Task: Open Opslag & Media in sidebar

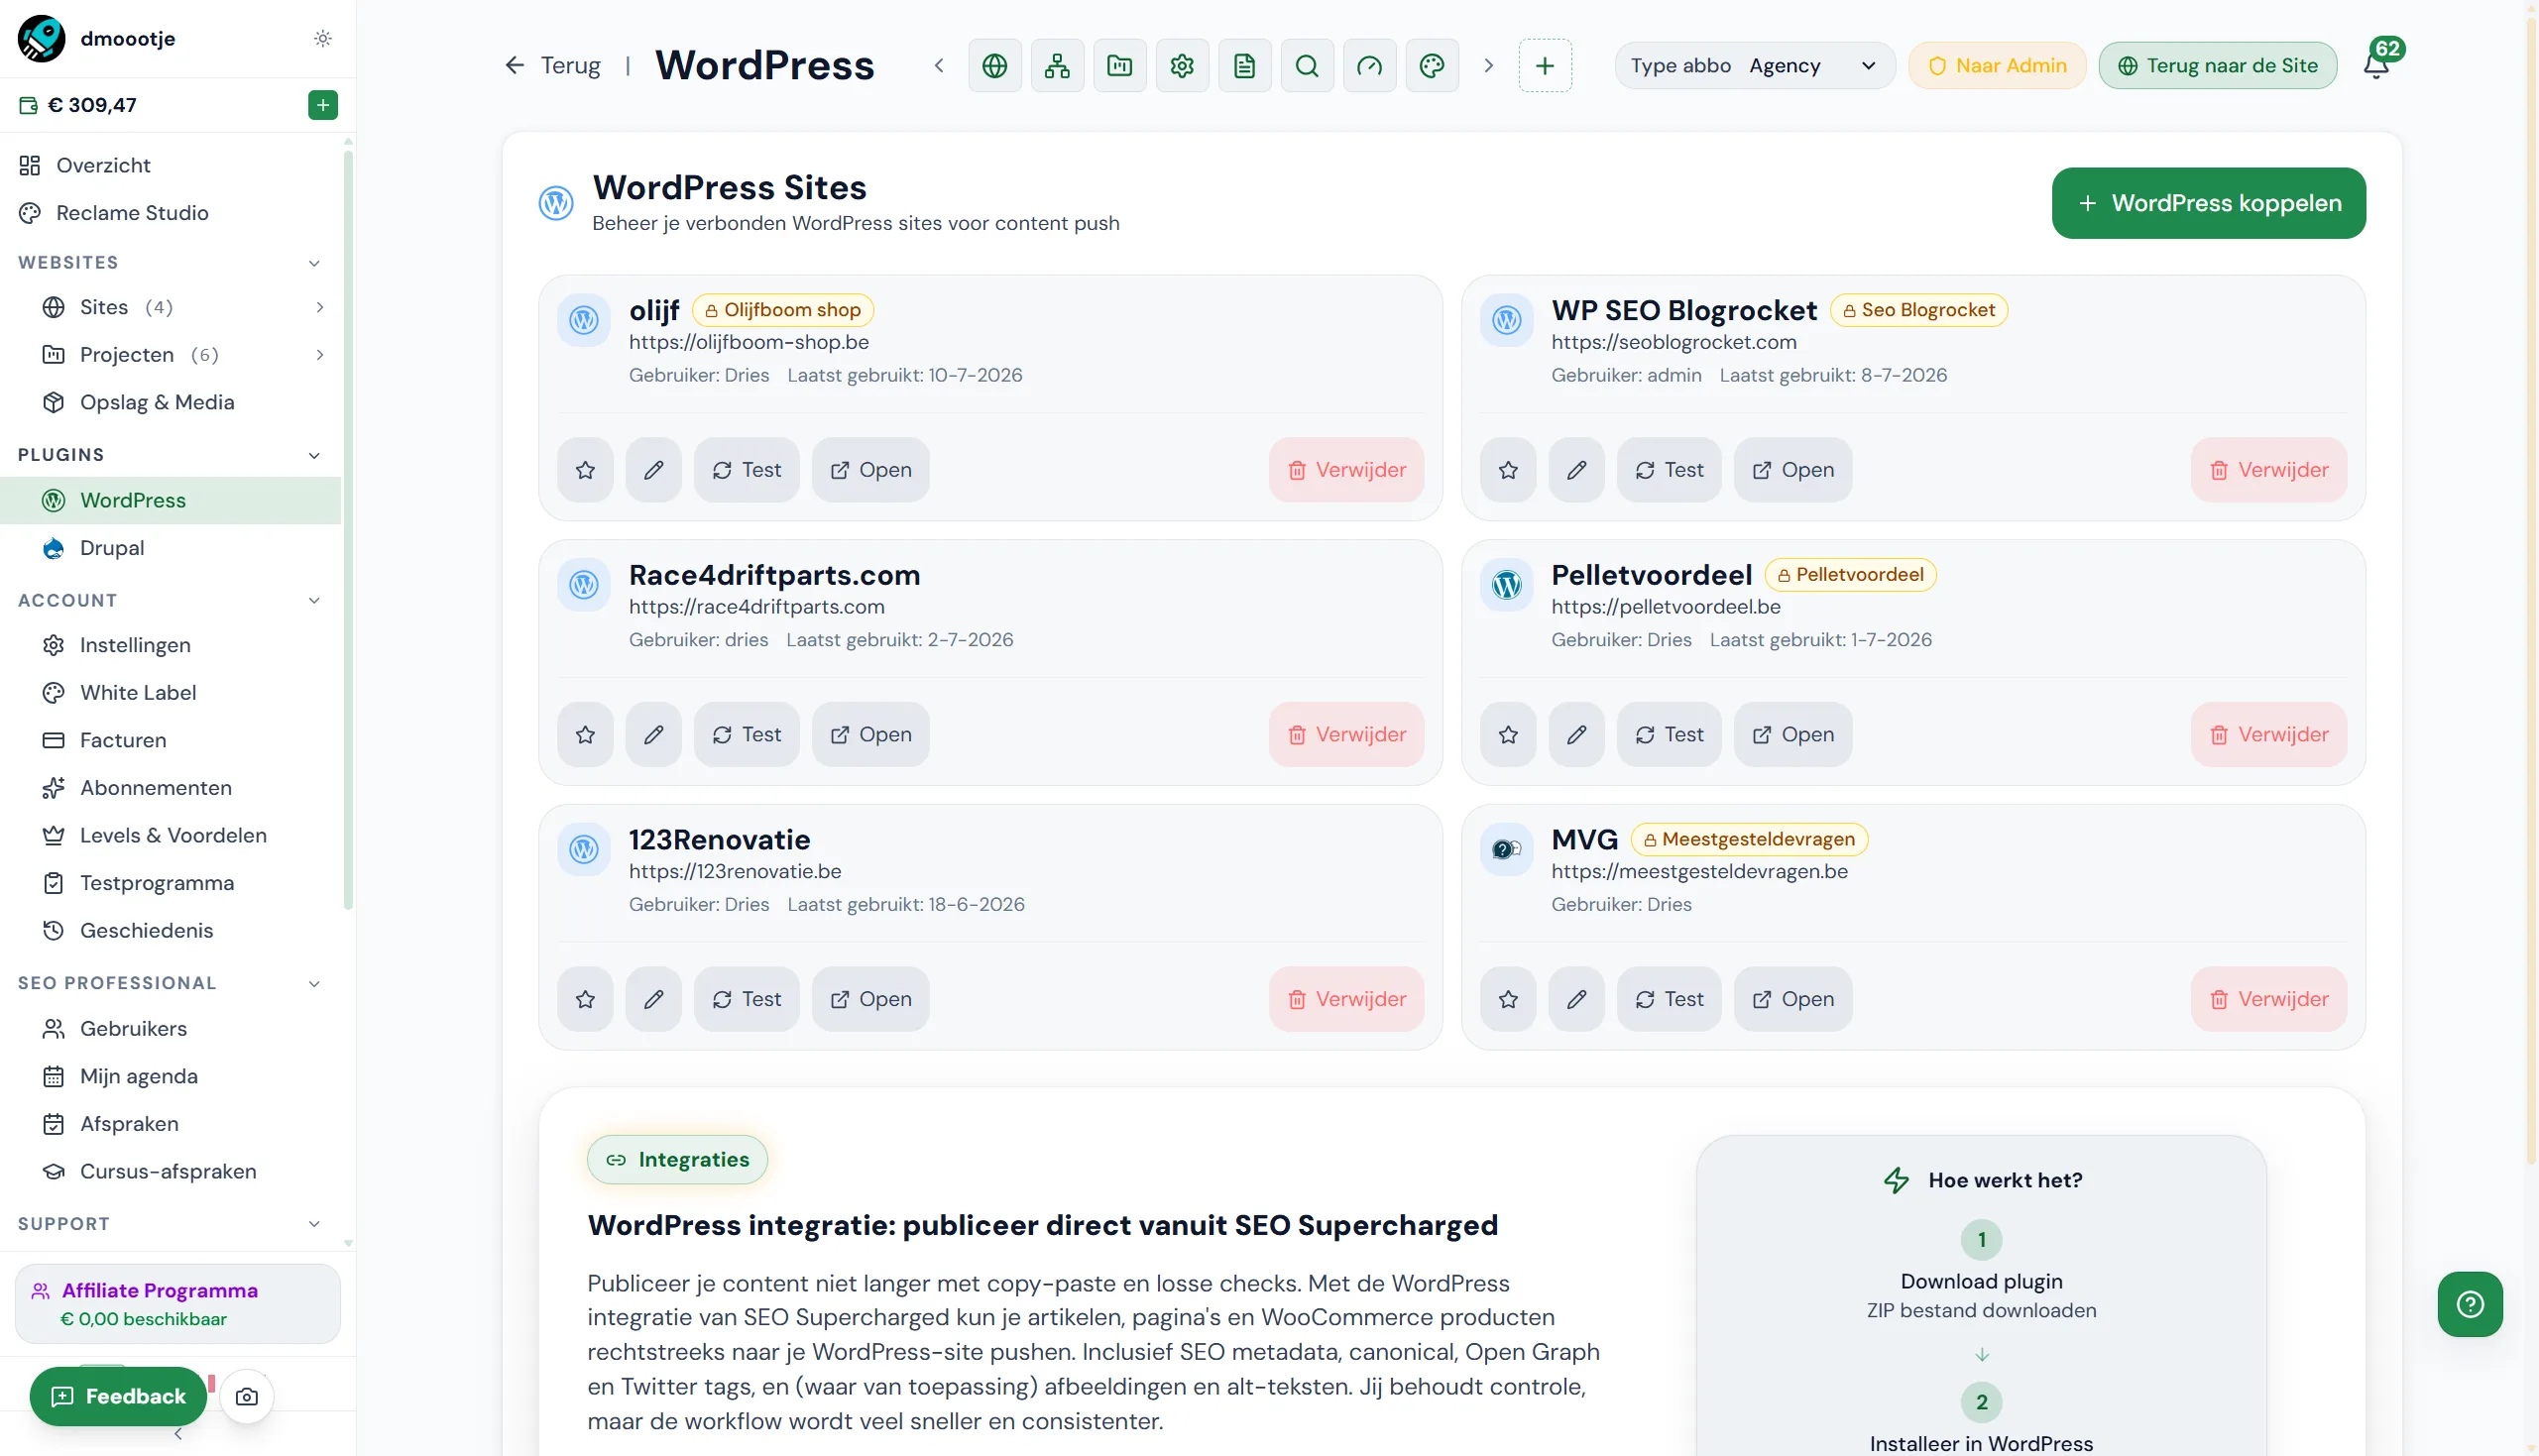Action: pyautogui.click(x=170, y=403)
